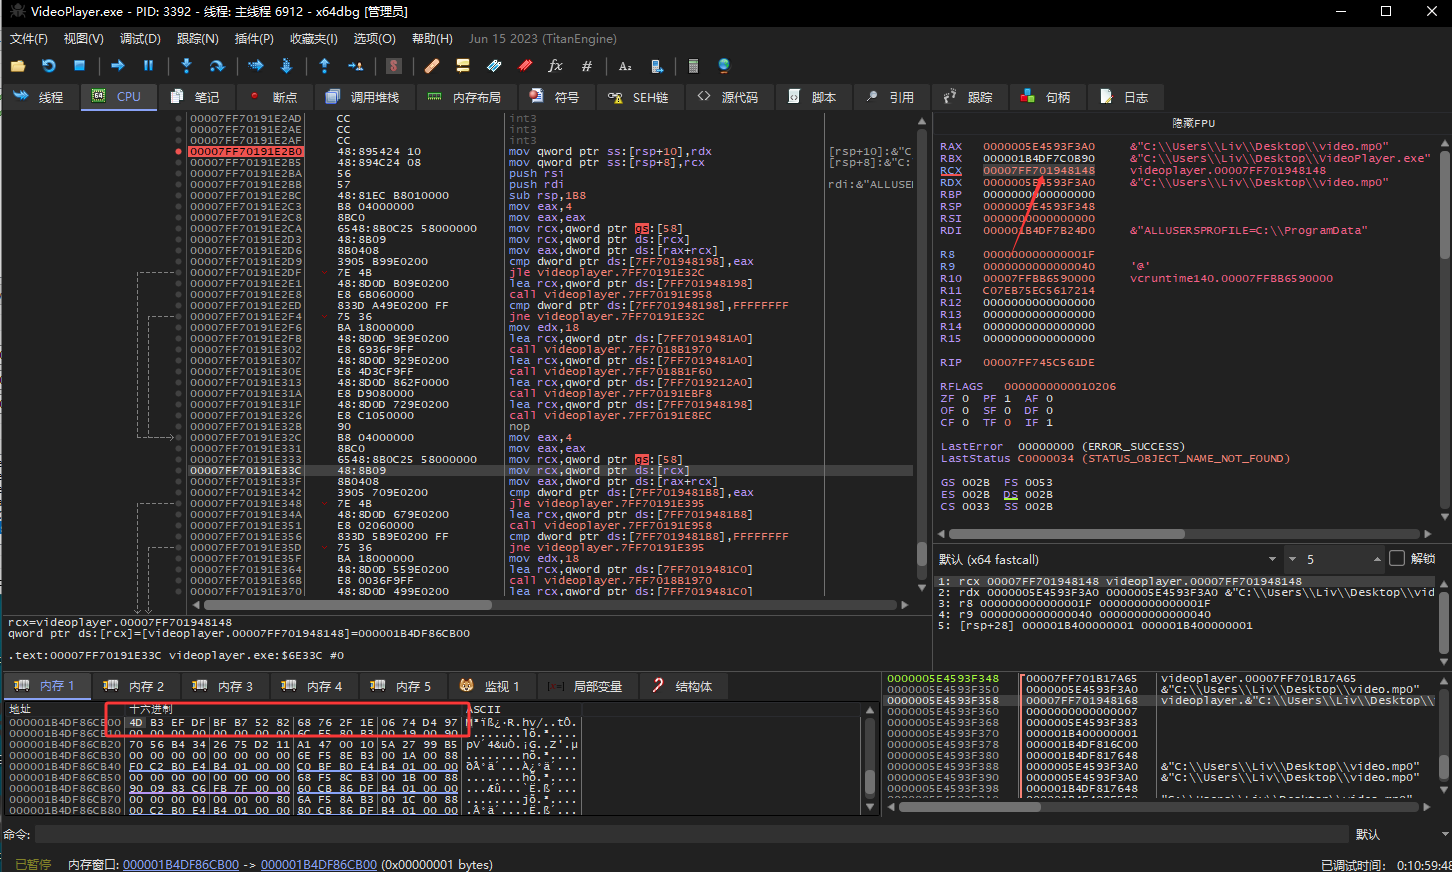Open the Scylla plugin icon
The height and width of the screenshot is (872, 1452).
(x=394, y=66)
